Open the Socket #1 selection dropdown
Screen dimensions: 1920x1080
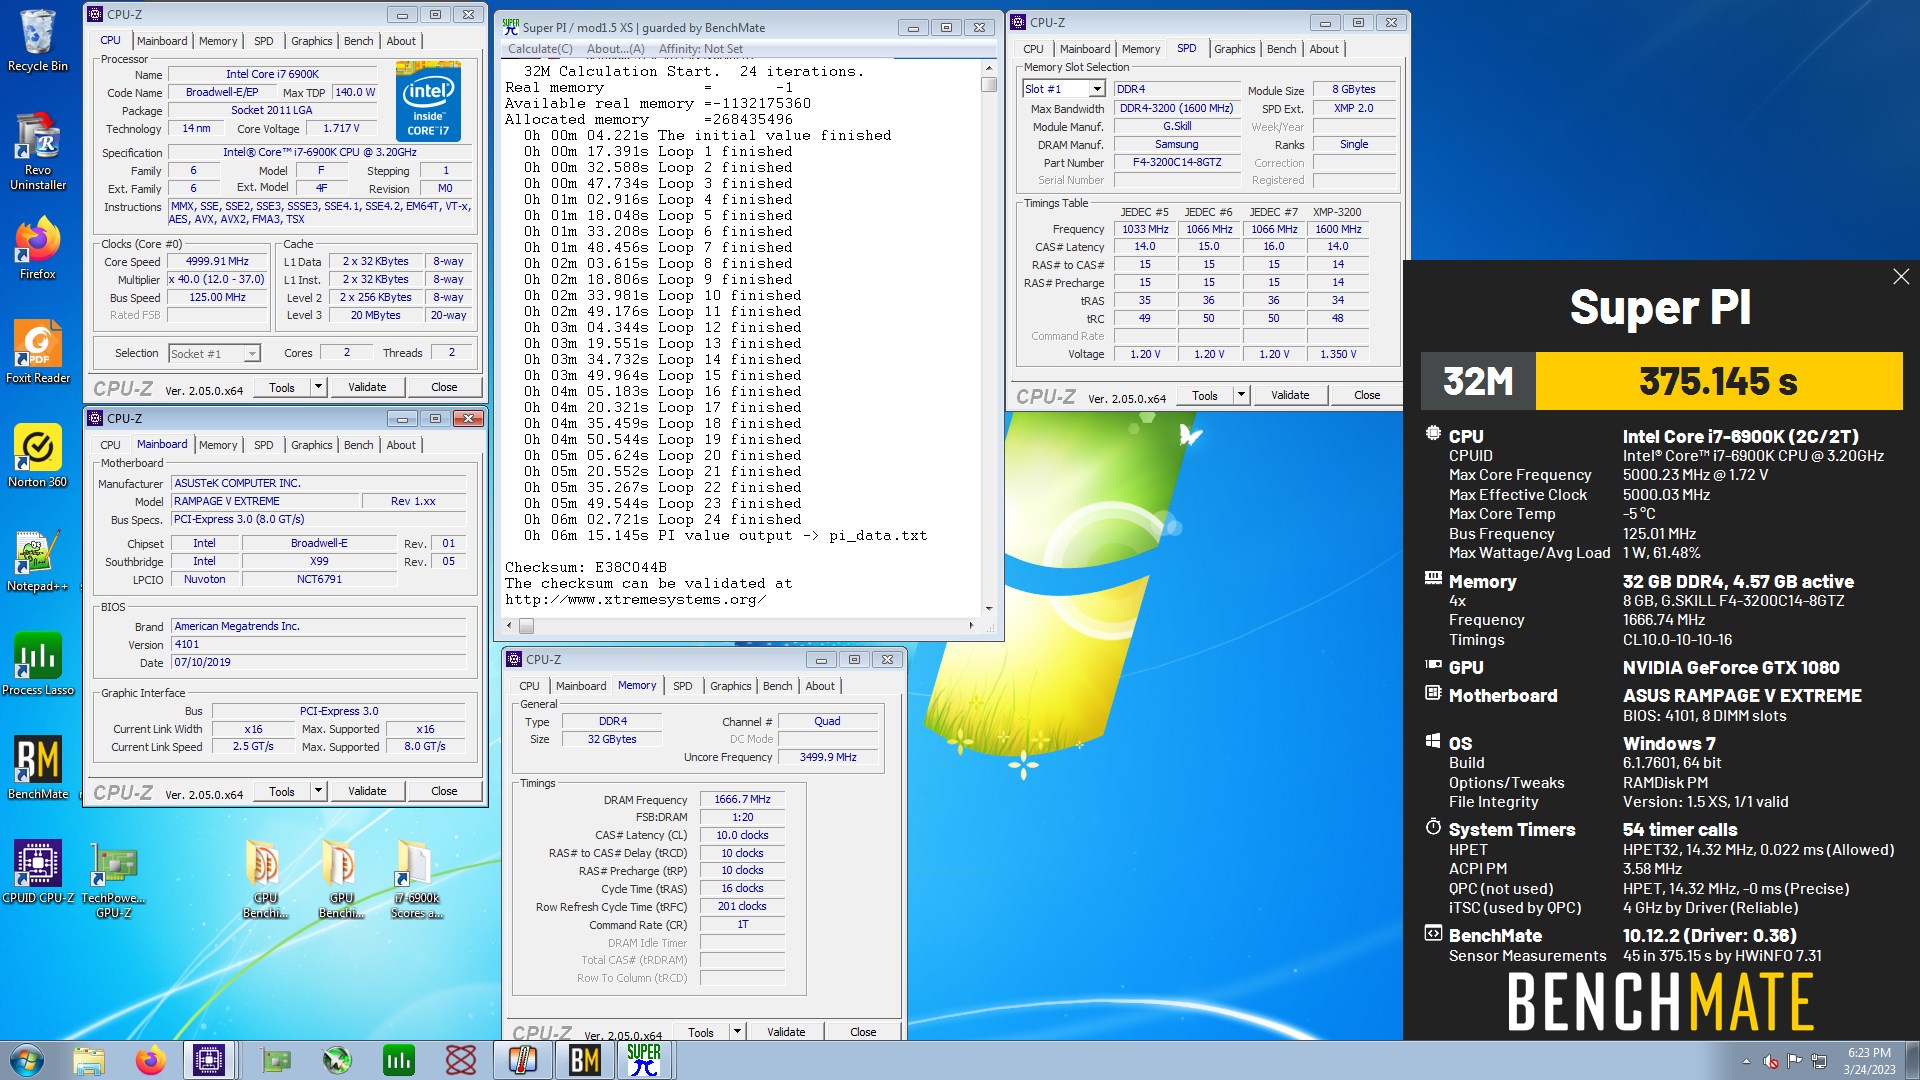coord(252,354)
